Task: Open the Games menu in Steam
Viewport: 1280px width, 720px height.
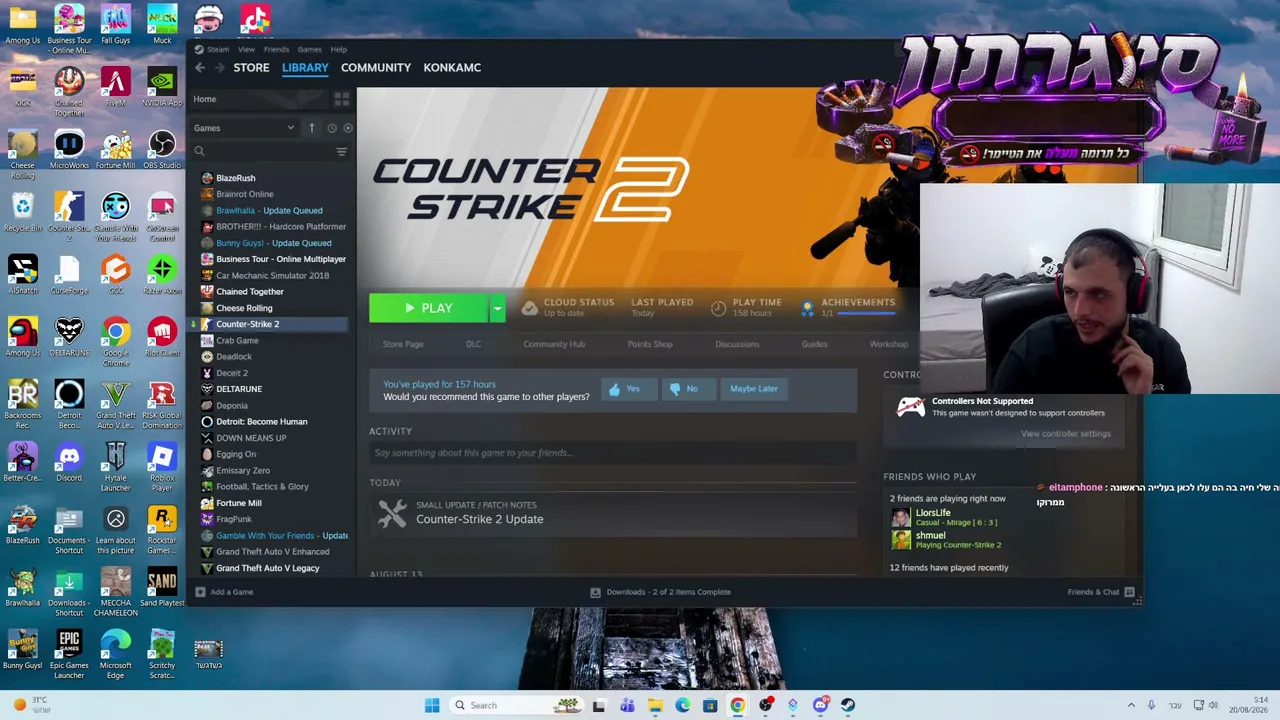Action: click(x=309, y=49)
